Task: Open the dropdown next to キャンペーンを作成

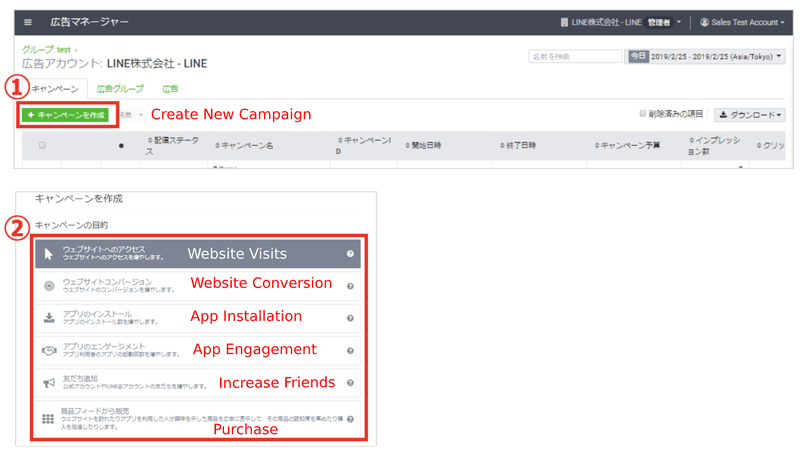Action: click(133, 115)
